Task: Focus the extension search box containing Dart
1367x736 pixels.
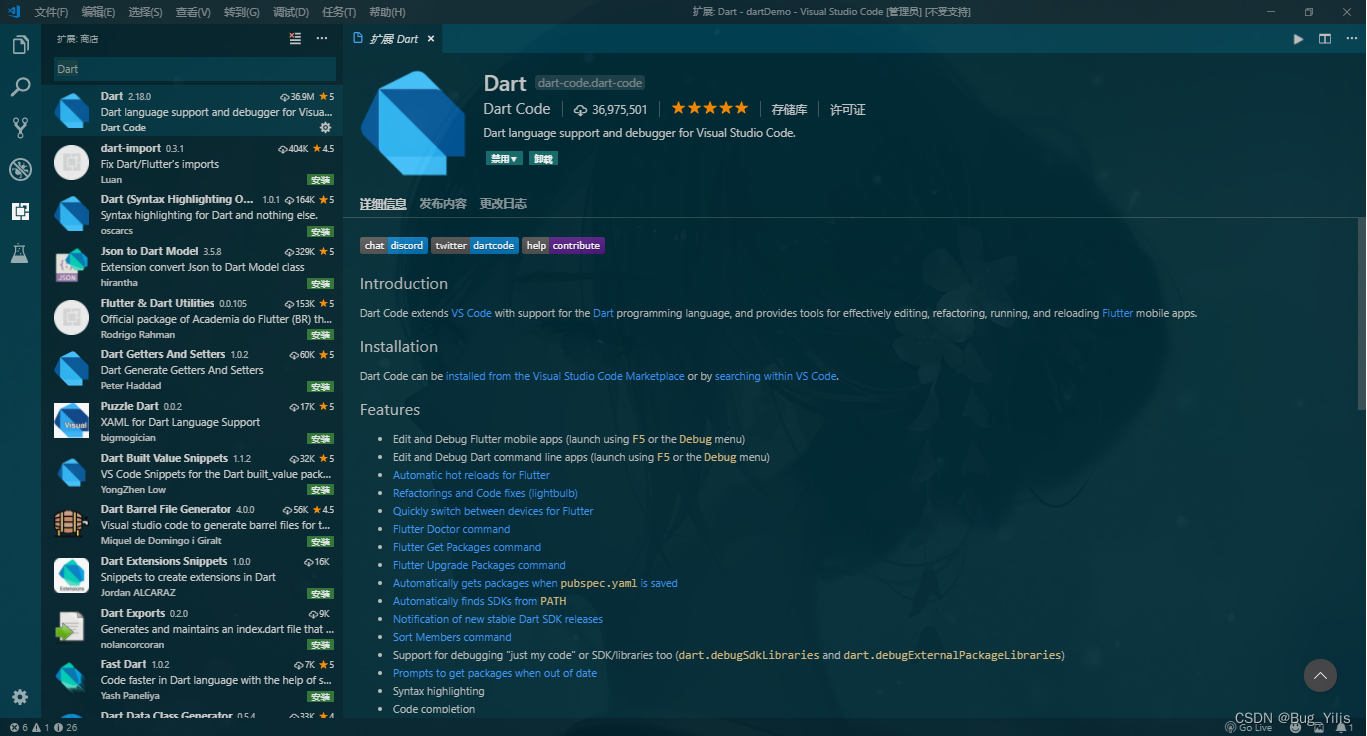Action: [x=195, y=69]
